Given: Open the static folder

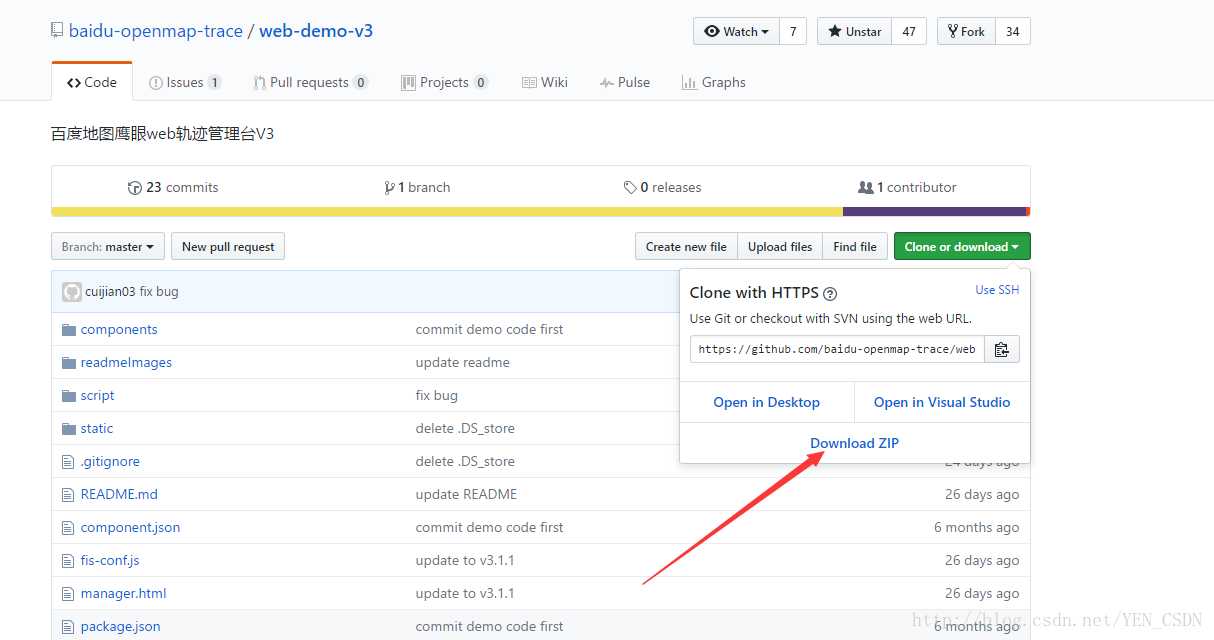Looking at the screenshot, I should [x=97, y=429].
